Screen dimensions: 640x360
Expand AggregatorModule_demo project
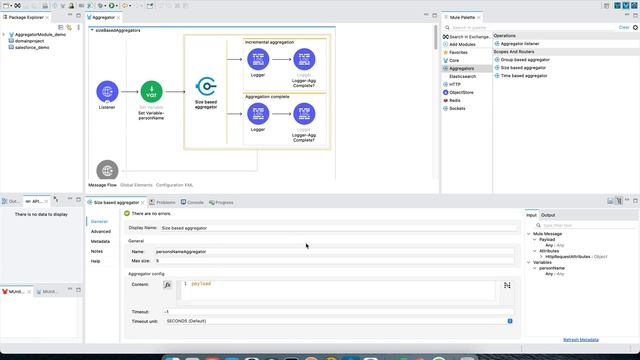coord(4,35)
